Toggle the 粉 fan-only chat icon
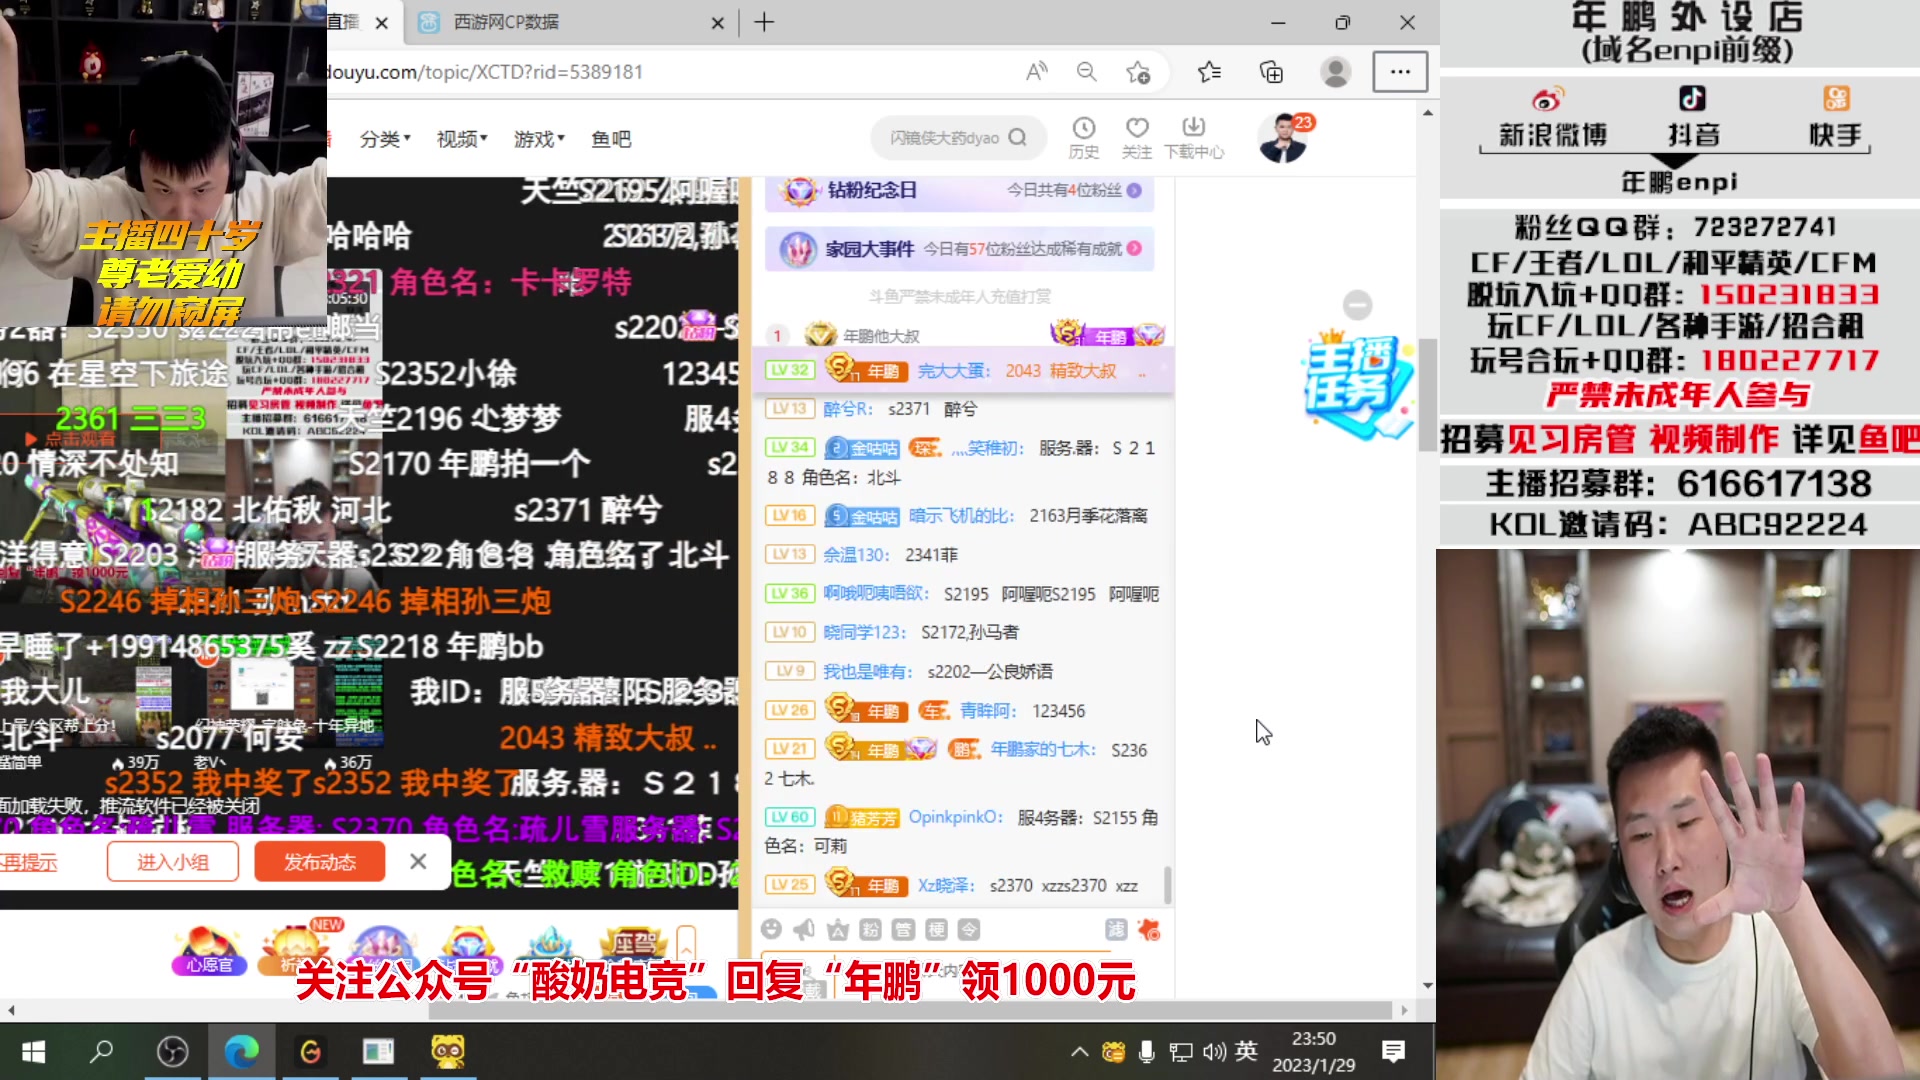The width and height of the screenshot is (1920, 1080). point(871,930)
